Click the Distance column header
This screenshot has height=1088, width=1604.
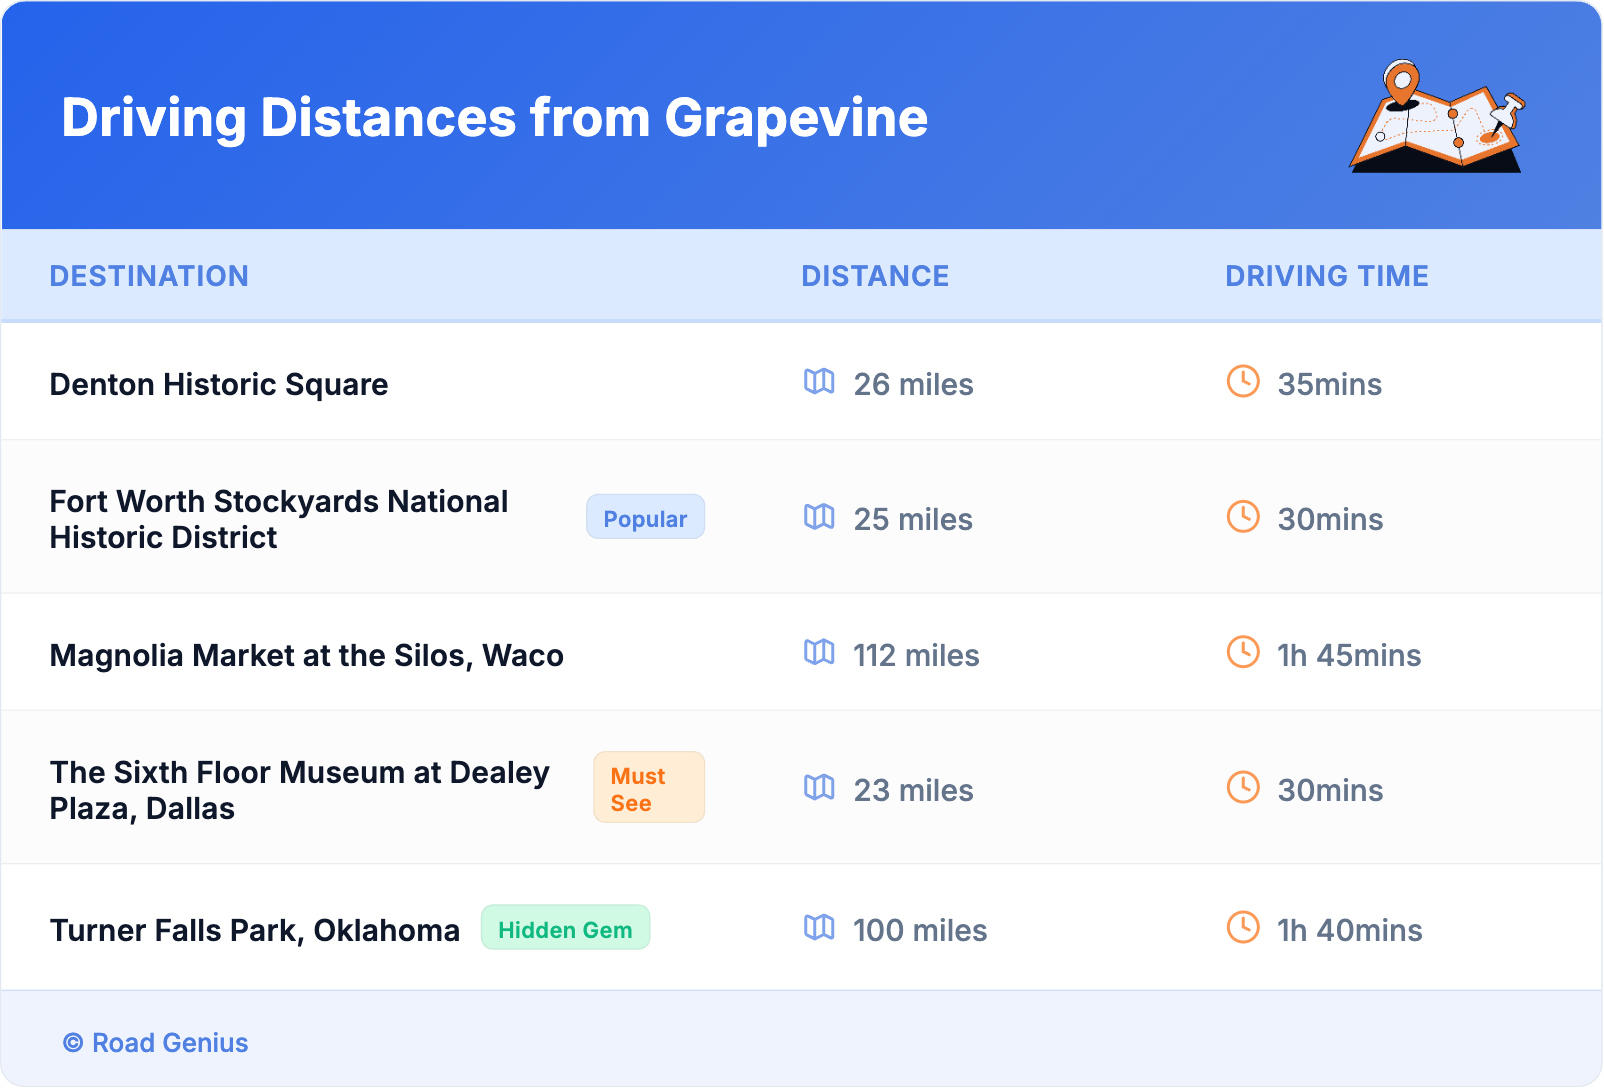click(x=875, y=276)
